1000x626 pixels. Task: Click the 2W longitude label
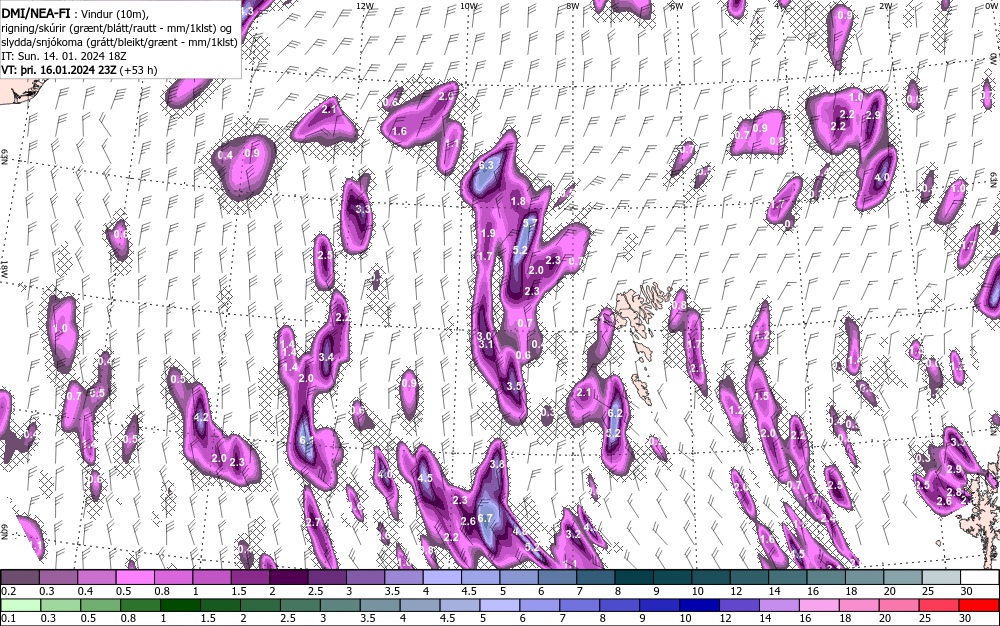(x=885, y=6)
